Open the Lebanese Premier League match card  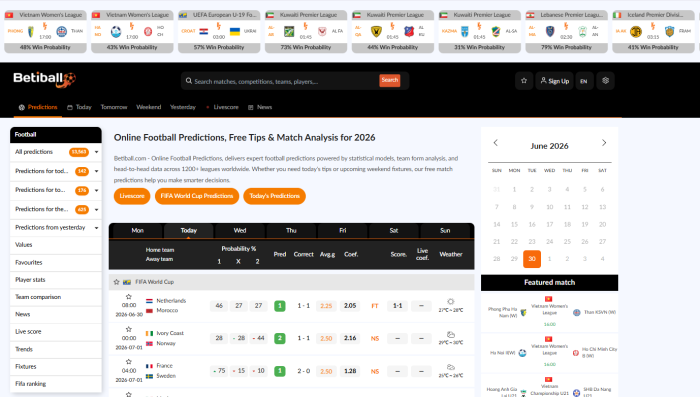click(x=566, y=31)
